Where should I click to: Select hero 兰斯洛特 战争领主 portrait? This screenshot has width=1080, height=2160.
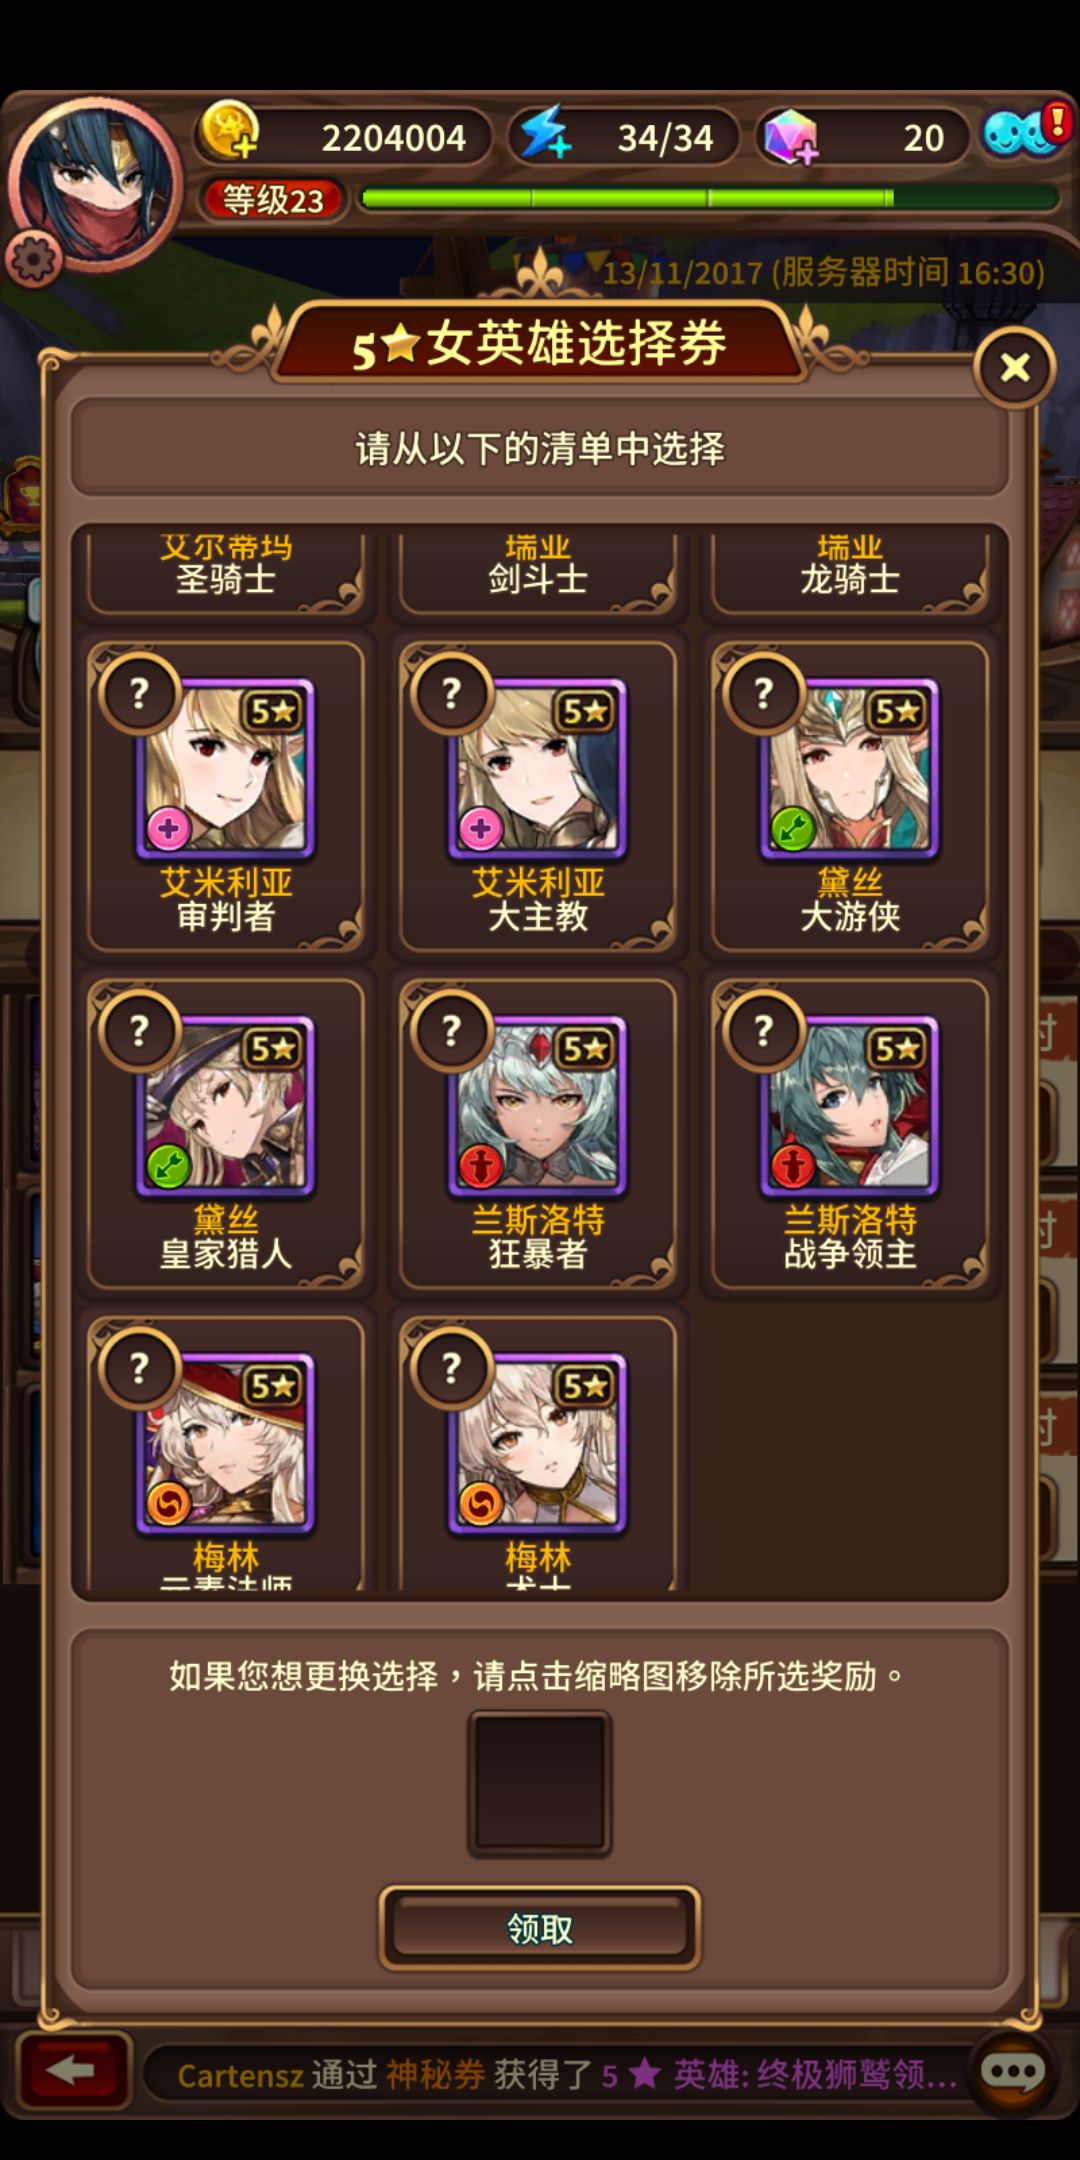pos(850,1105)
